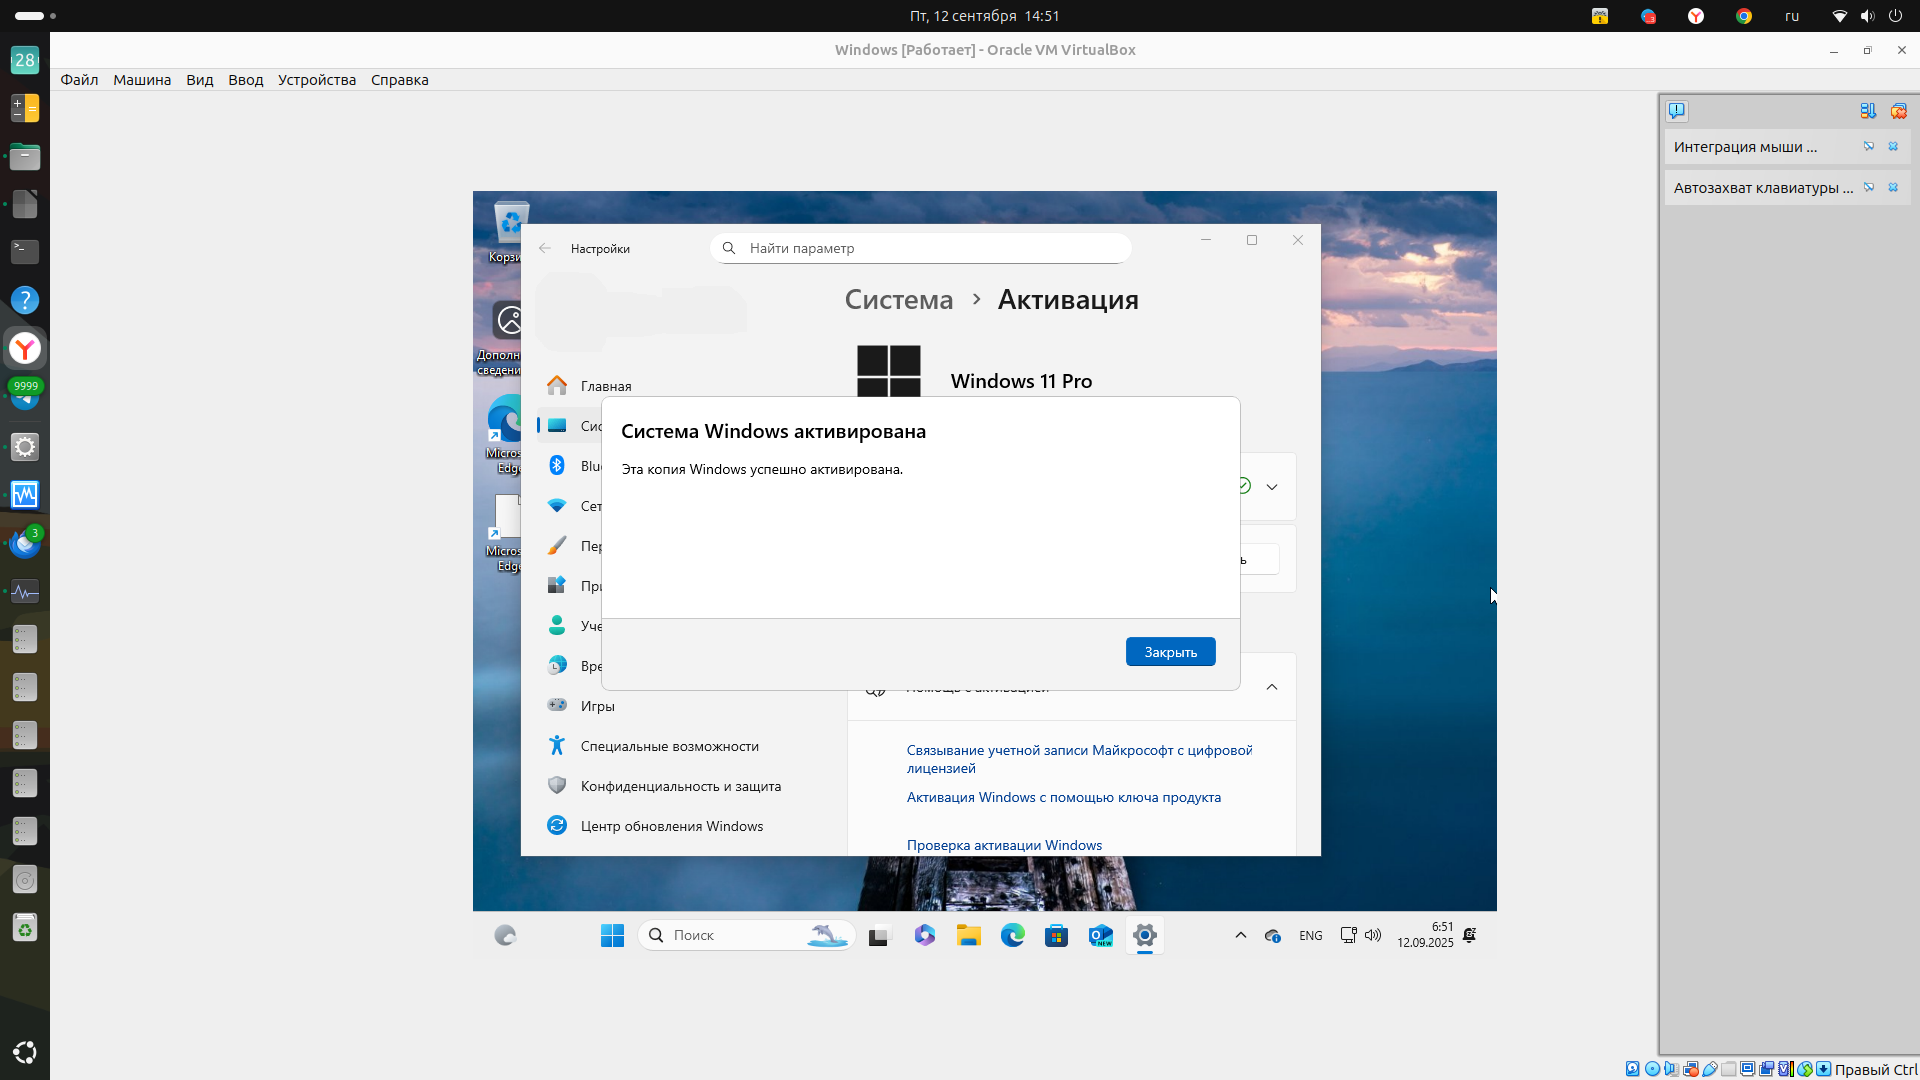Open the Файл menu in VirtualBox
The image size is (1920, 1080).
79,80
